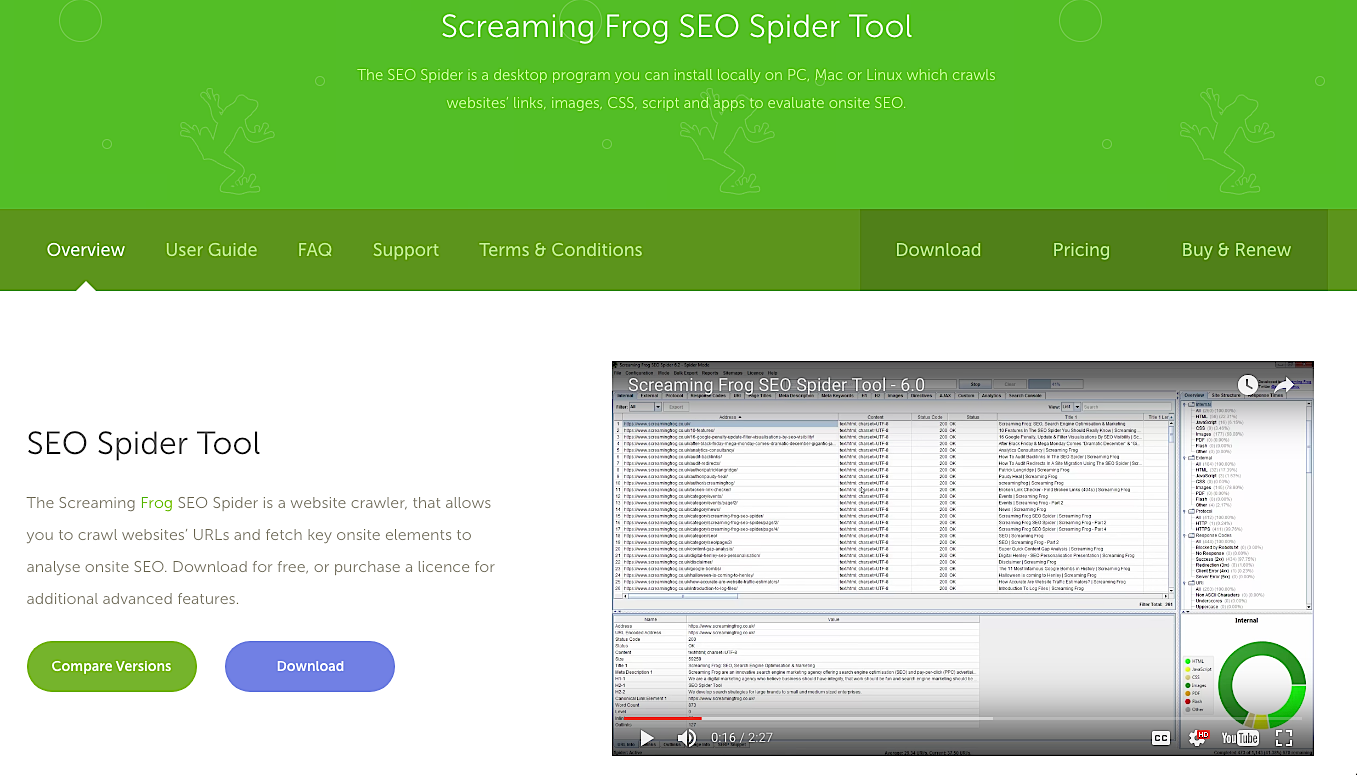This screenshot has width=1357, height=775.
Task: Open the Pricing navigation item
Action: click(x=1081, y=250)
